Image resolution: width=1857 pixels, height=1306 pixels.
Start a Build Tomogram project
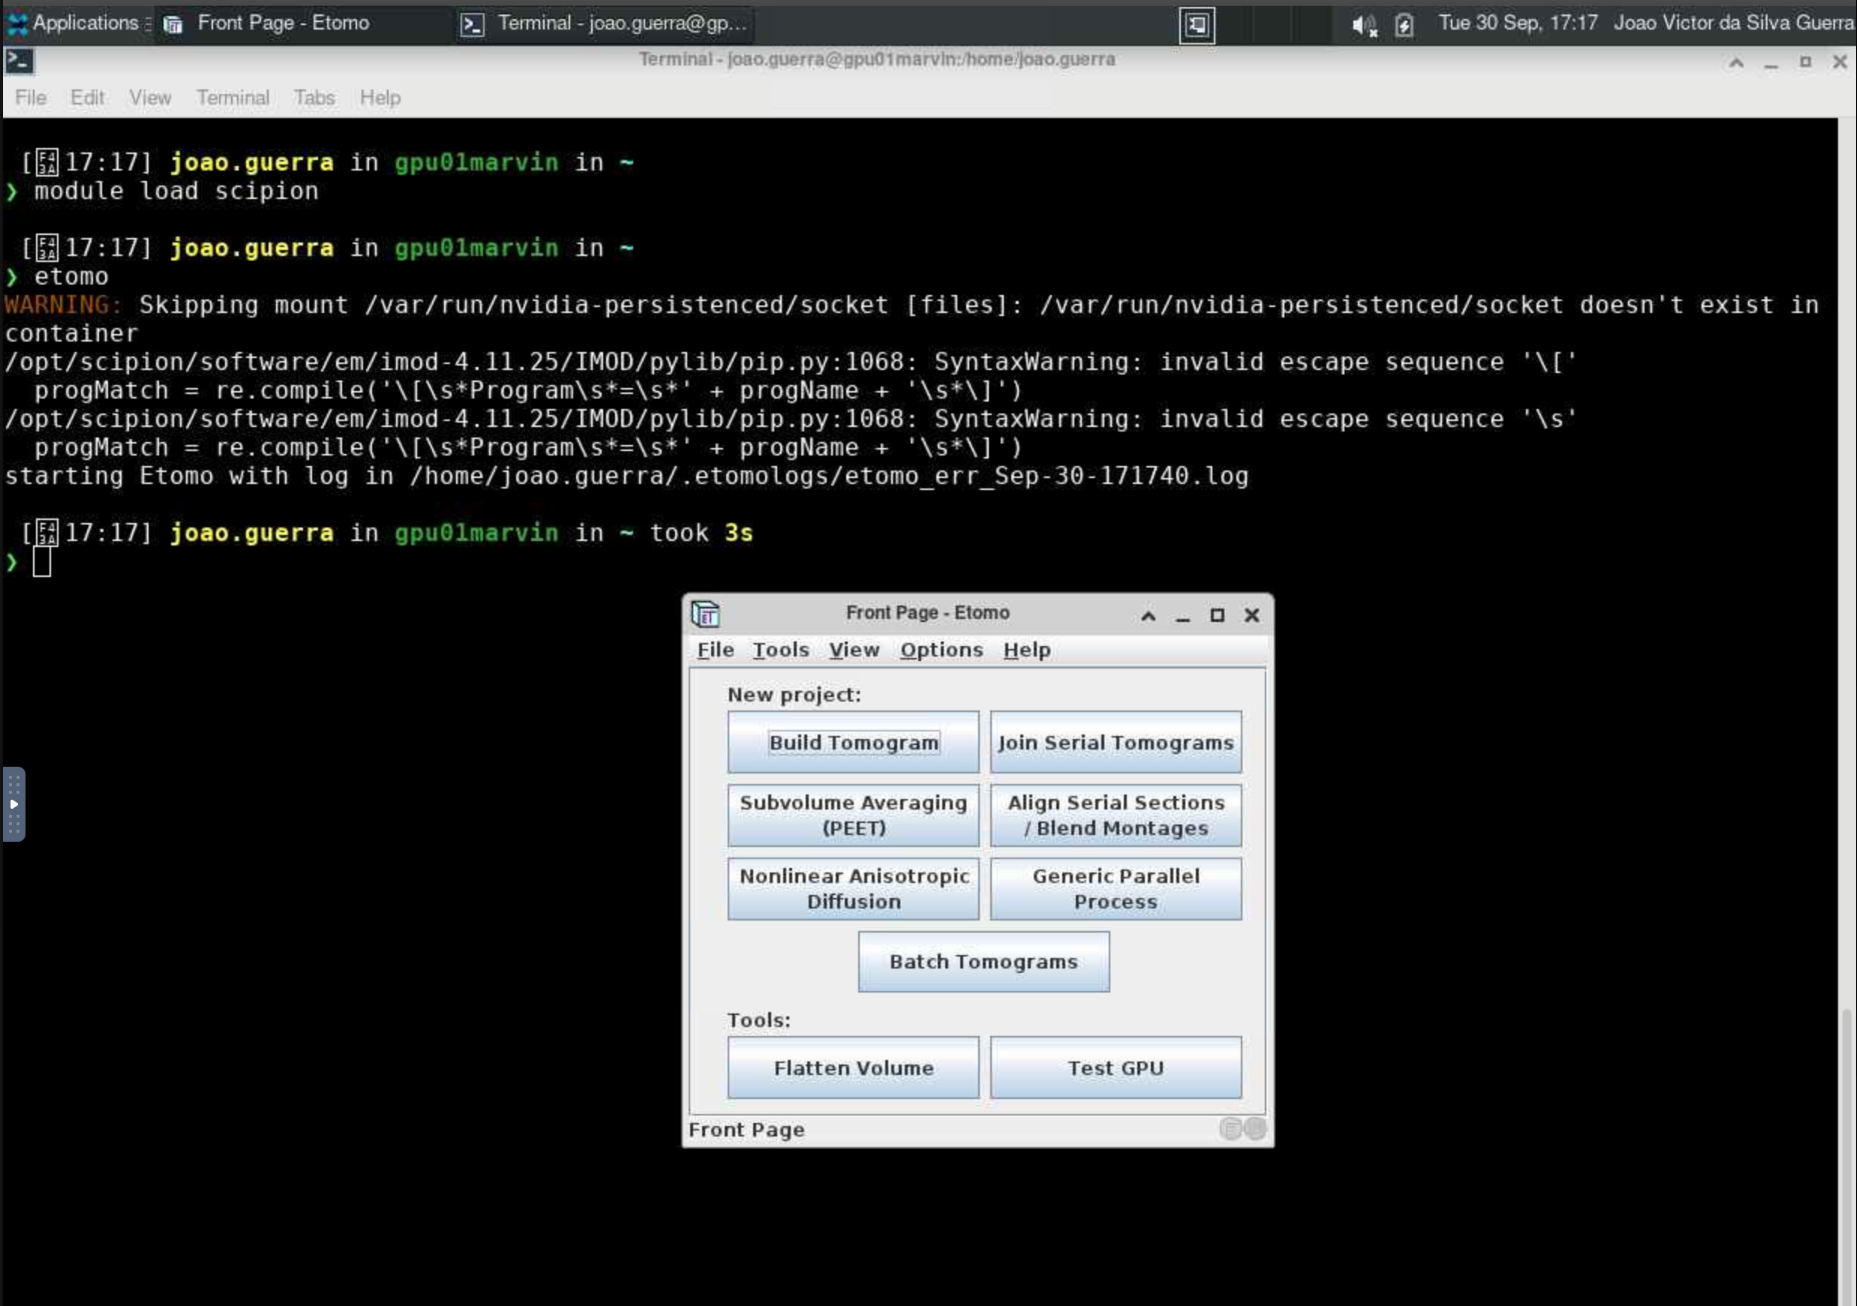click(x=853, y=742)
